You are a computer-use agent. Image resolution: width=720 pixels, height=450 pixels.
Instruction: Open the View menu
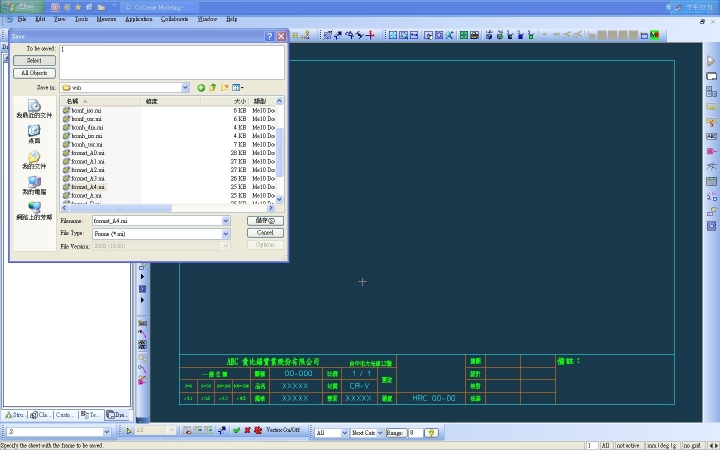point(60,19)
